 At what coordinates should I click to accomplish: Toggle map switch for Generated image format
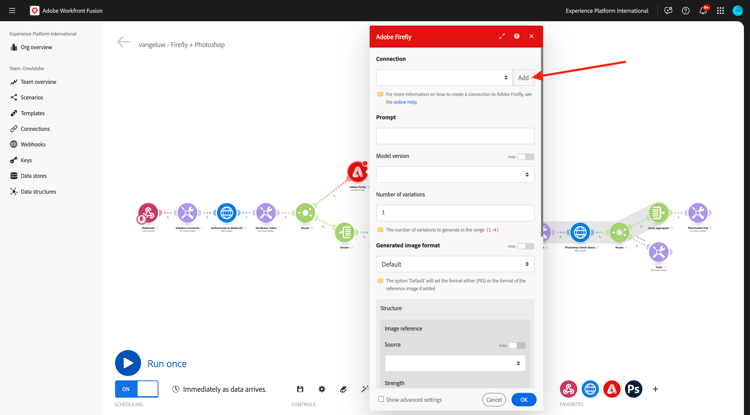tap(526, 246)
